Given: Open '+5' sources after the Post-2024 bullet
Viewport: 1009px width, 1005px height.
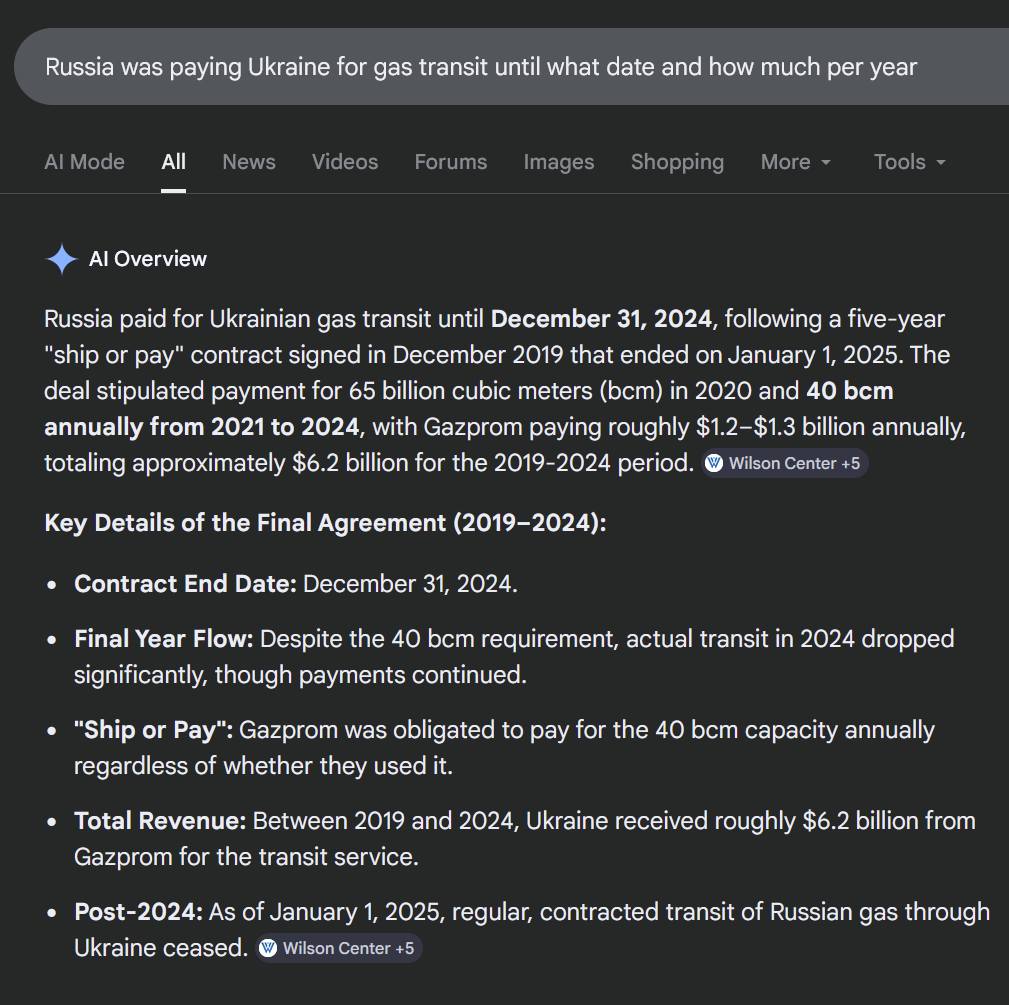Looking at the screenshot, I should click(x=403, y=948).
